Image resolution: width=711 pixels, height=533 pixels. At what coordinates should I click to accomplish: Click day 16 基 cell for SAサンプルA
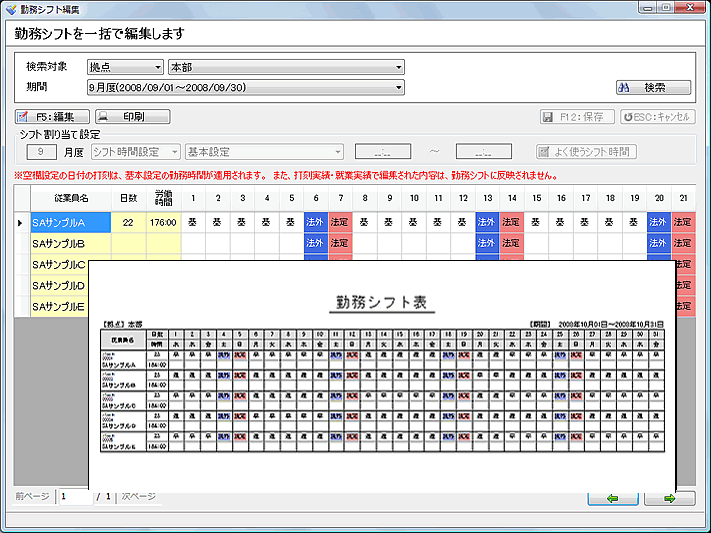point(560,223)
